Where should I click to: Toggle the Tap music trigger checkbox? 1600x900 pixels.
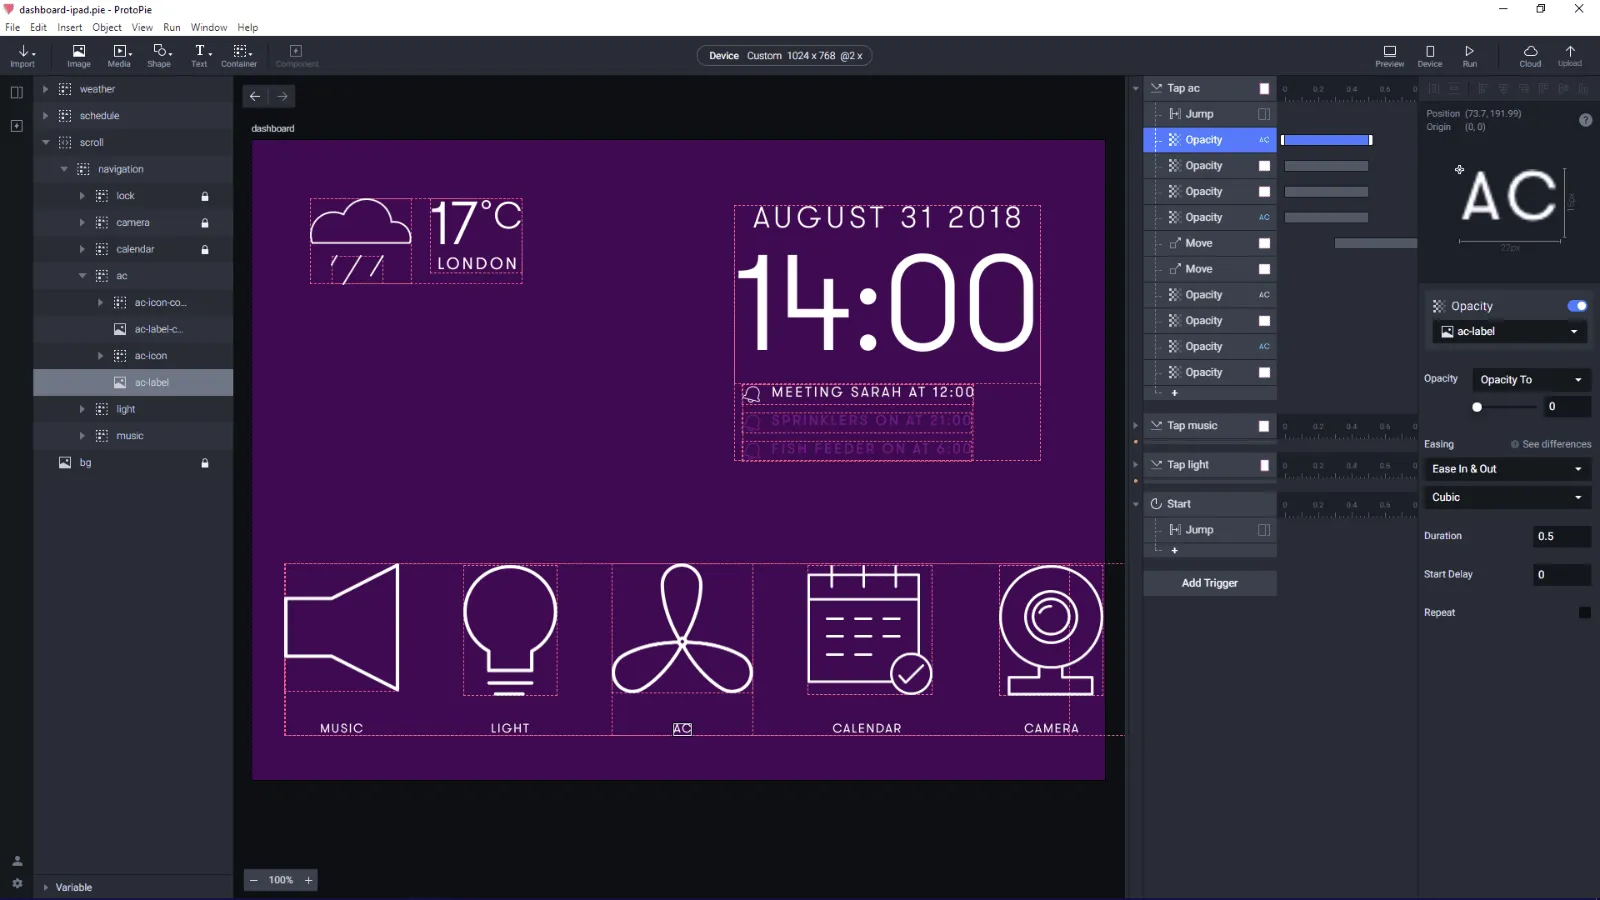click(x=1264, y=426)
